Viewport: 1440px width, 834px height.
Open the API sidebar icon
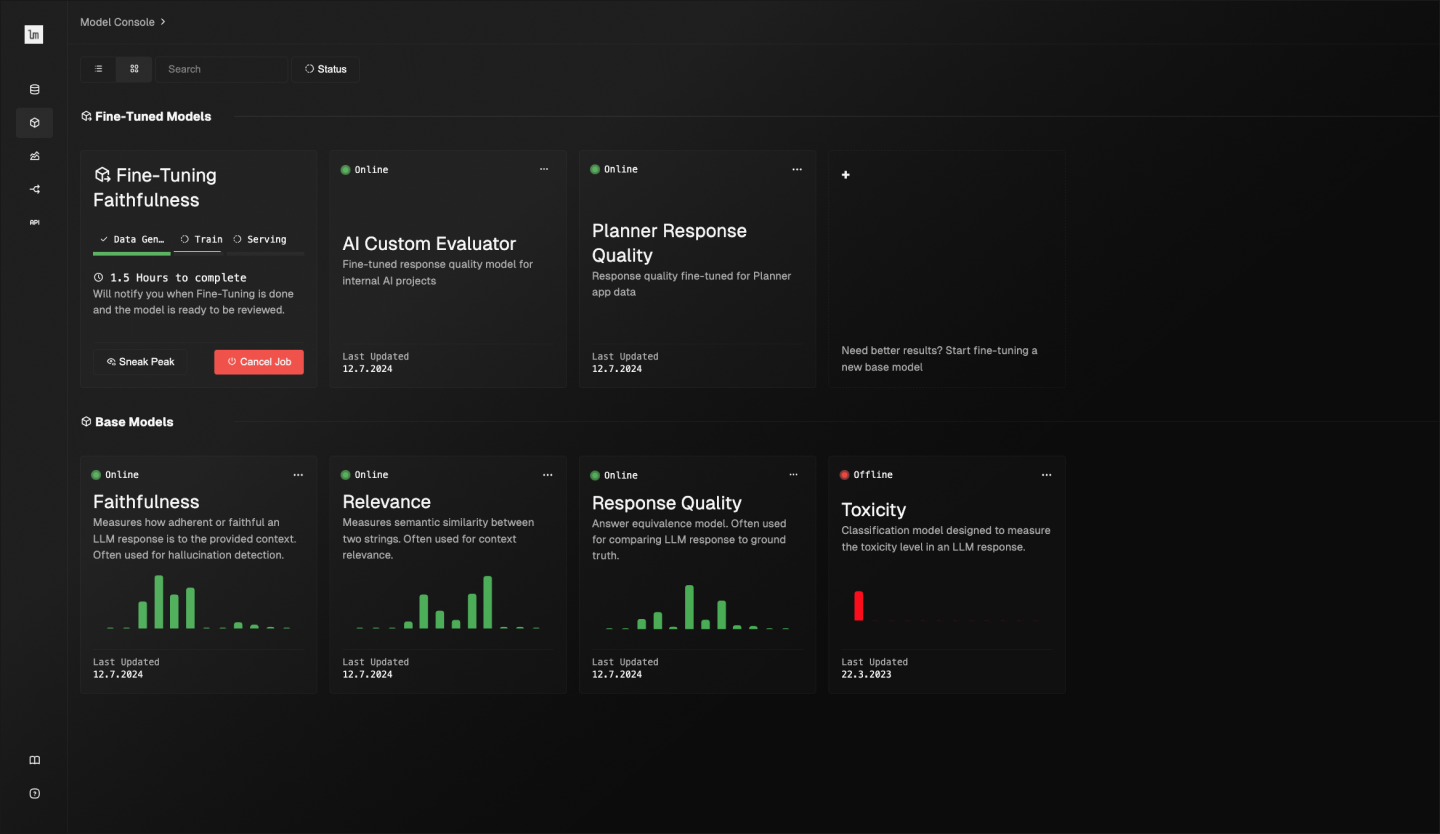click(x=34, y=222)
